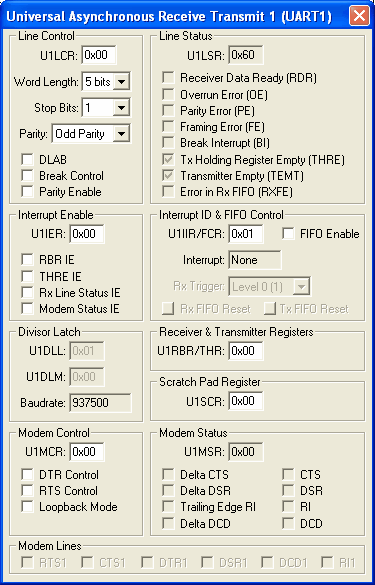
Task: Enable the DTR Control checkbox
Action: click(27, 475)
